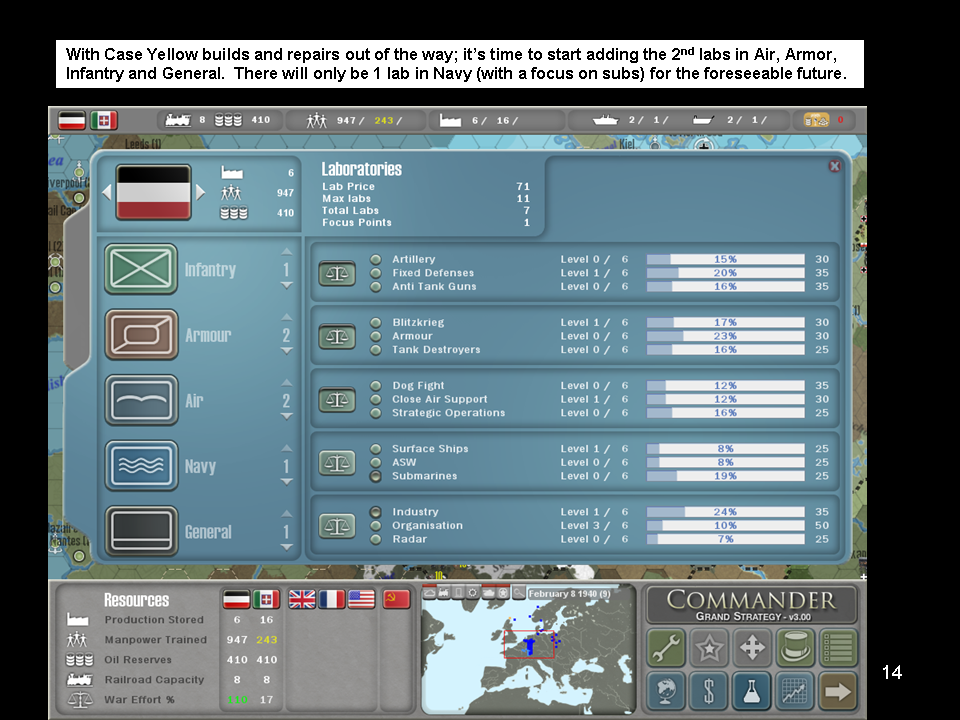Screen dimensions: 960x720
Task: Click the balance scale icon for Navy labs
Action: click(x=337, y=463)
